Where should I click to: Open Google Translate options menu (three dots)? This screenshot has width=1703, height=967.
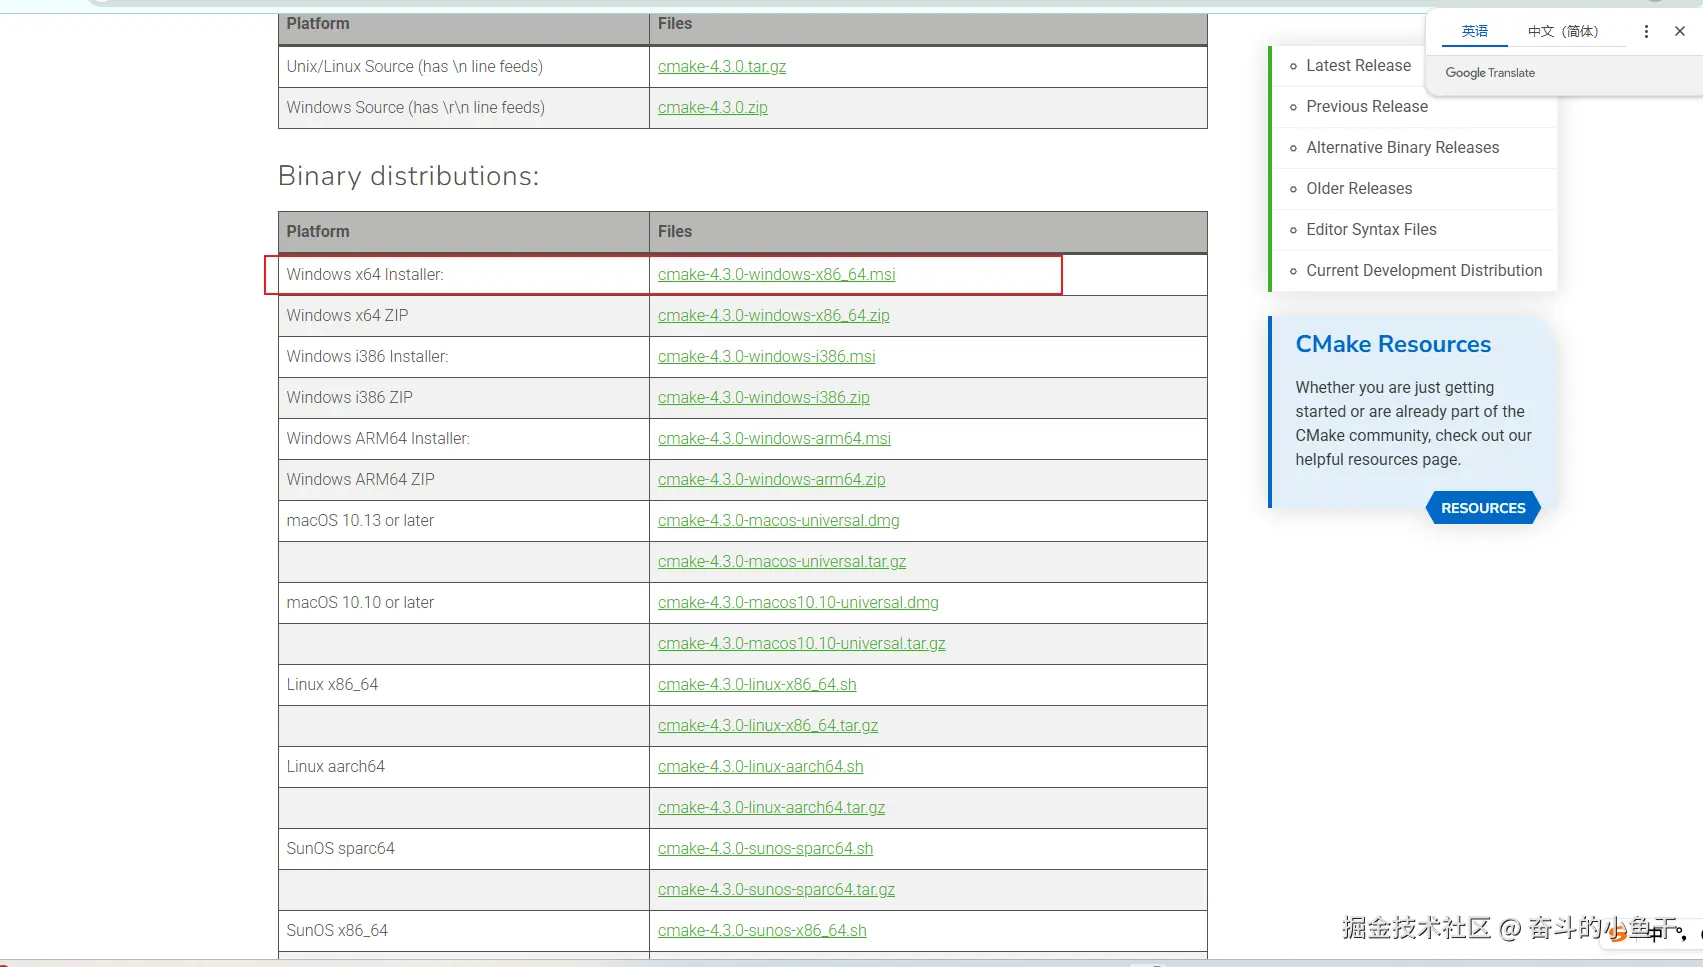(x=1646, y=32)
